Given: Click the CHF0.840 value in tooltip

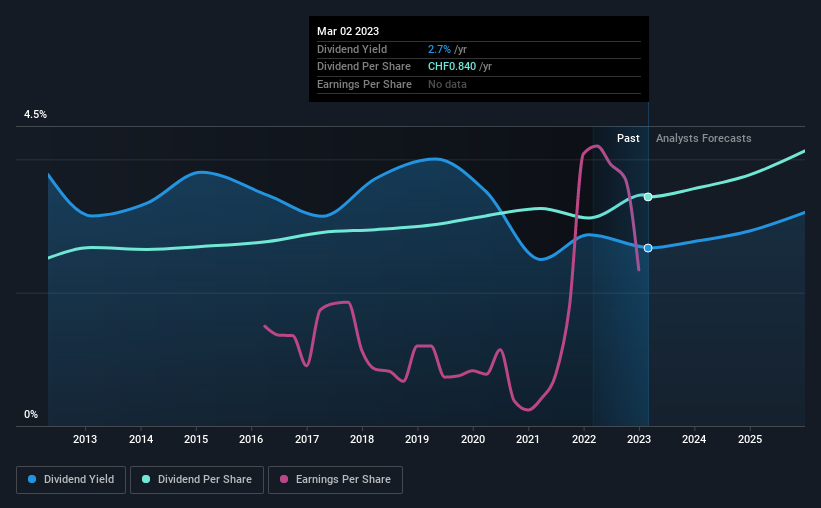Looking at the screenshot, I should coord(452,67).
